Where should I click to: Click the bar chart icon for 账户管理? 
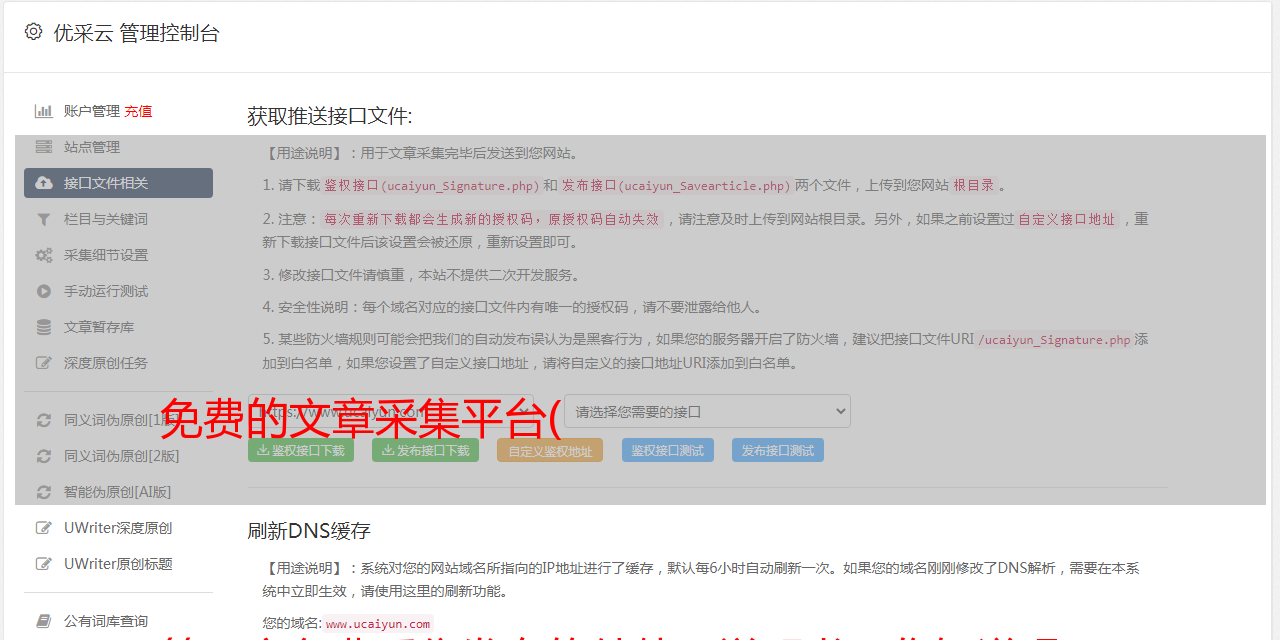44,111
